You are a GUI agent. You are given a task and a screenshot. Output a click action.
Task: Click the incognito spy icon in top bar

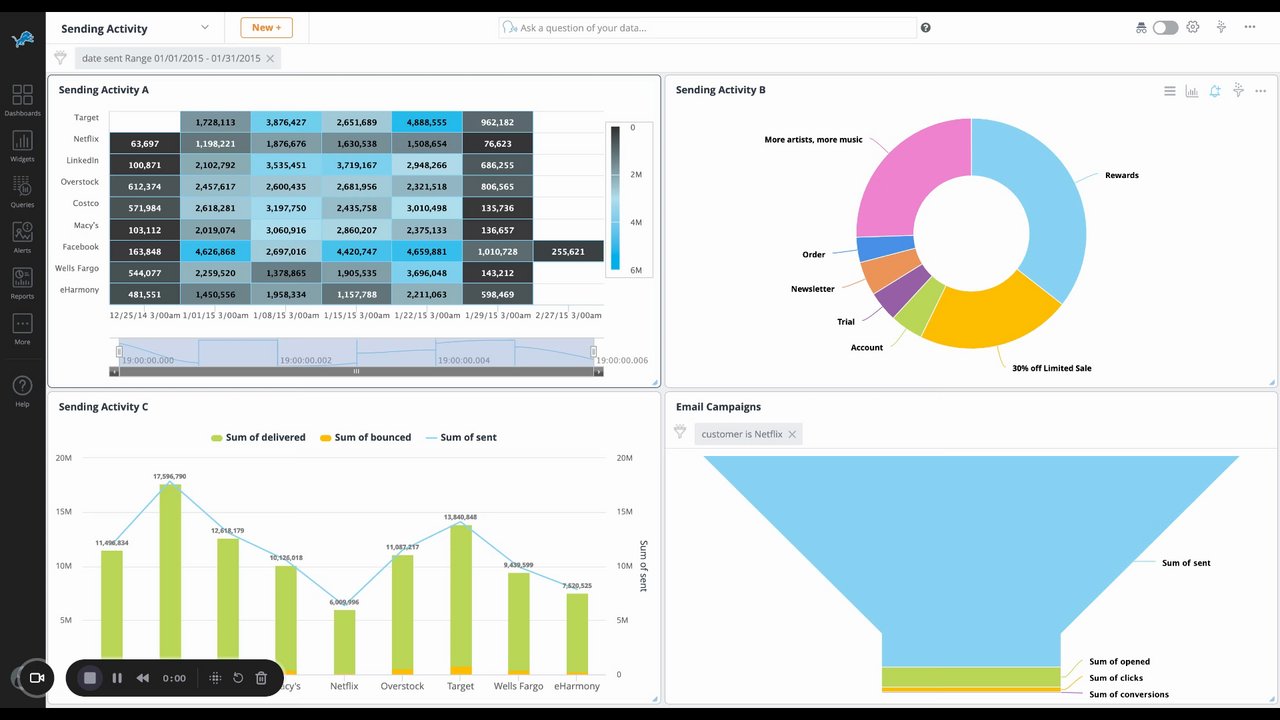coord(1141,28)
